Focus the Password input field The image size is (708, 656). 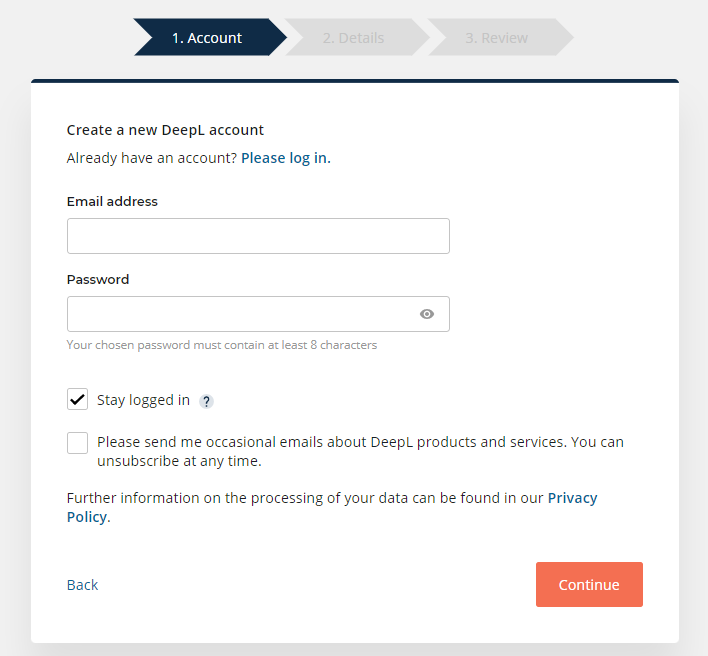click(240, 314)
